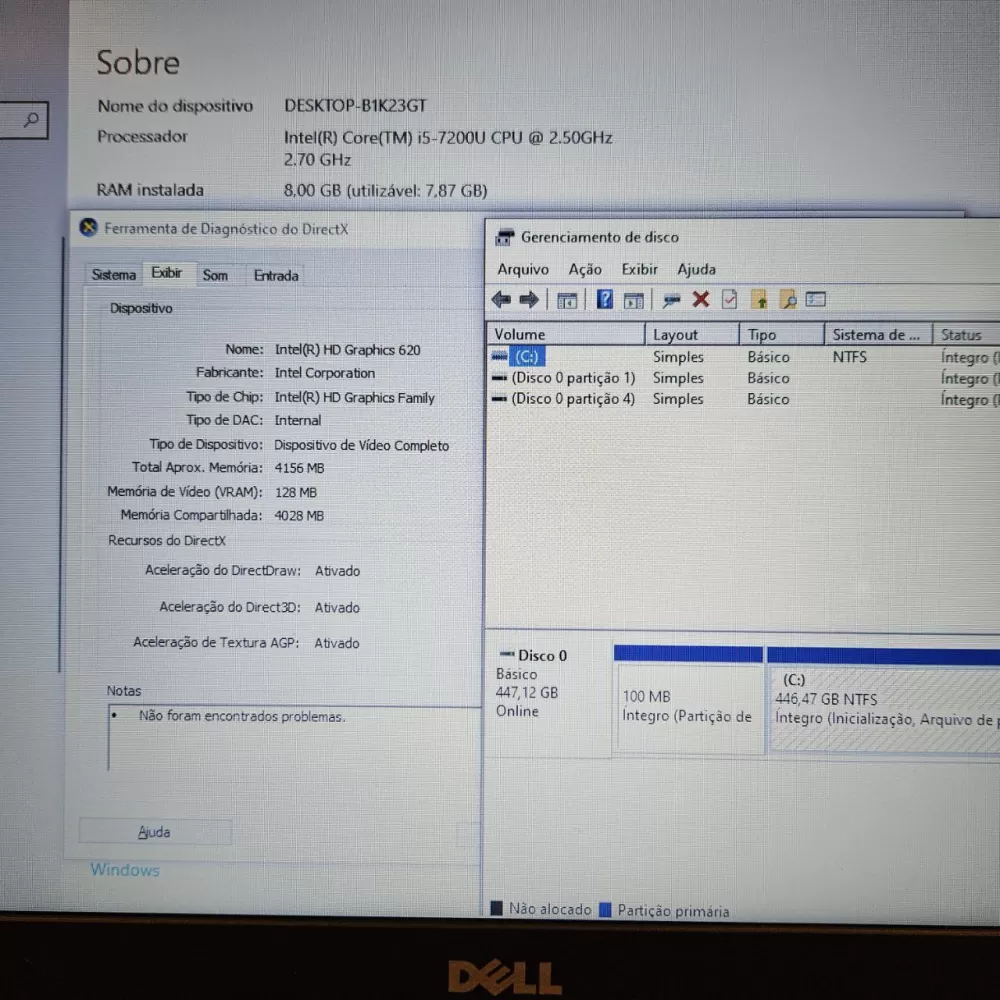Image resolution: width=1000 pixels, height=1000 pixels.
Task: Toggle the show/hide action pane icon
Action: (x=633, y=300)
